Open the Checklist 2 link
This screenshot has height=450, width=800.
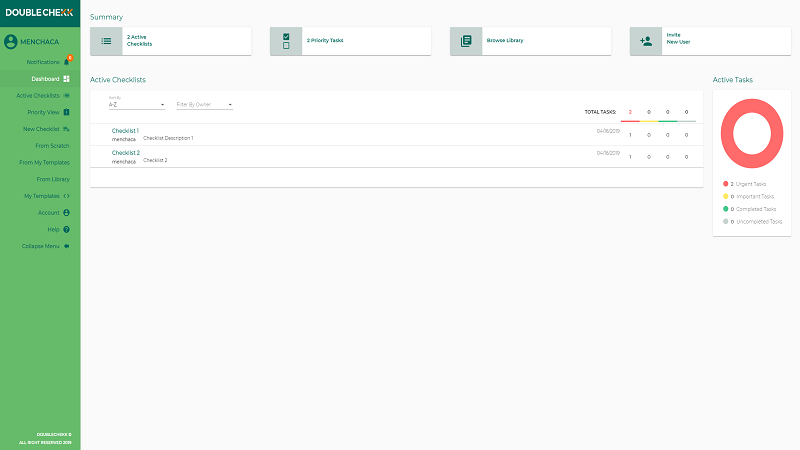pyautogui.click(x=125, y=153)
